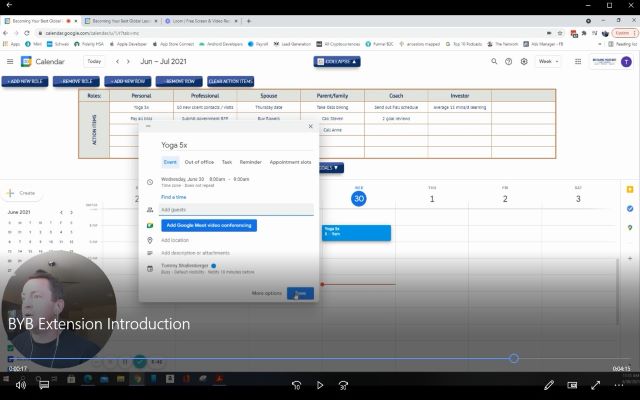Reload the browser page
640x400 pixels.
coord(27,33)
